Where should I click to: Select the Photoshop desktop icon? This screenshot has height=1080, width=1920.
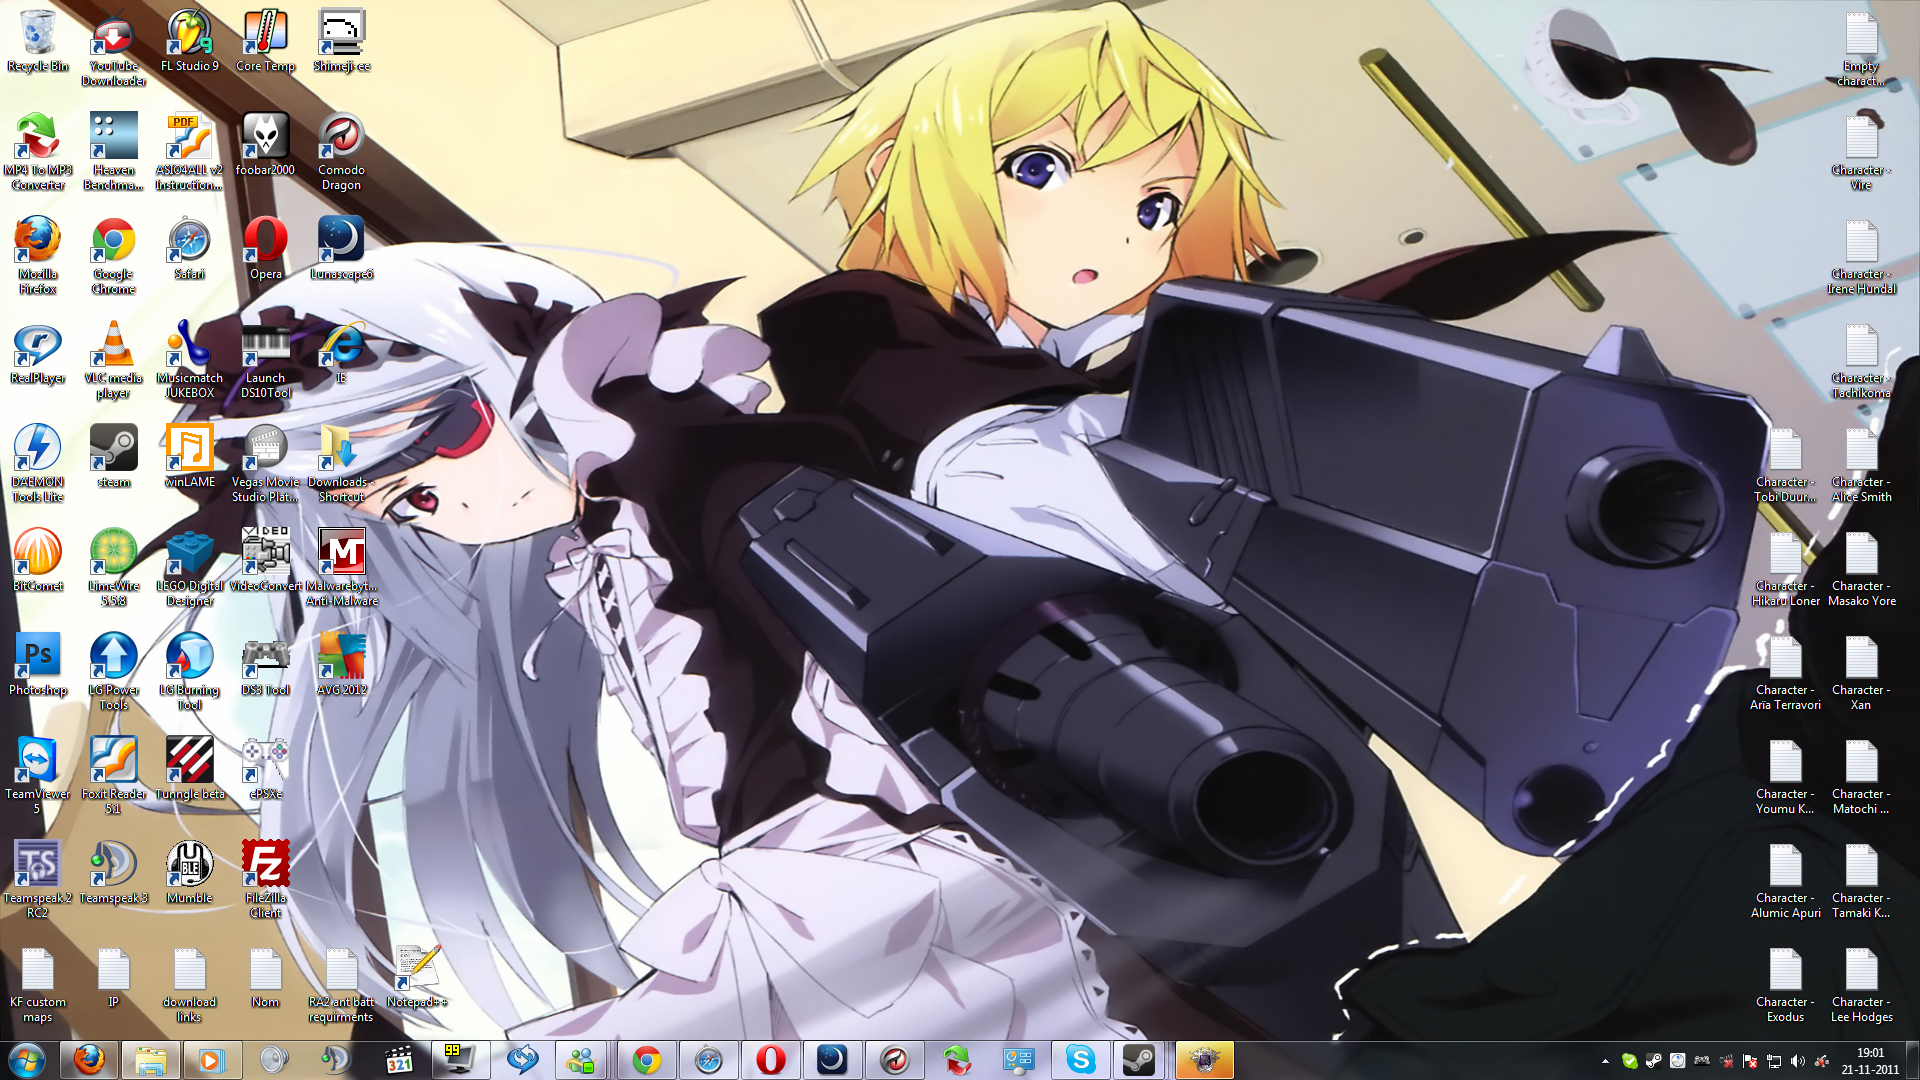38,665
